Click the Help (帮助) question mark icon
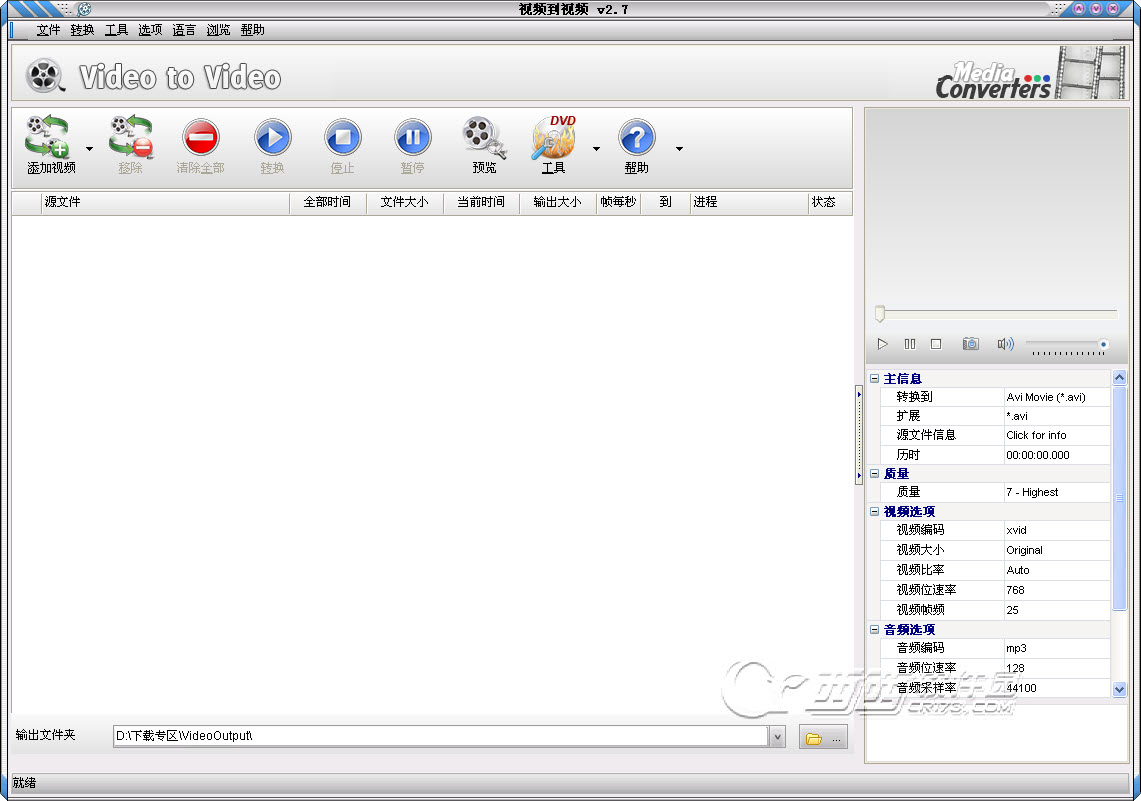The image size is (1141, 801). tap(636, 138)
